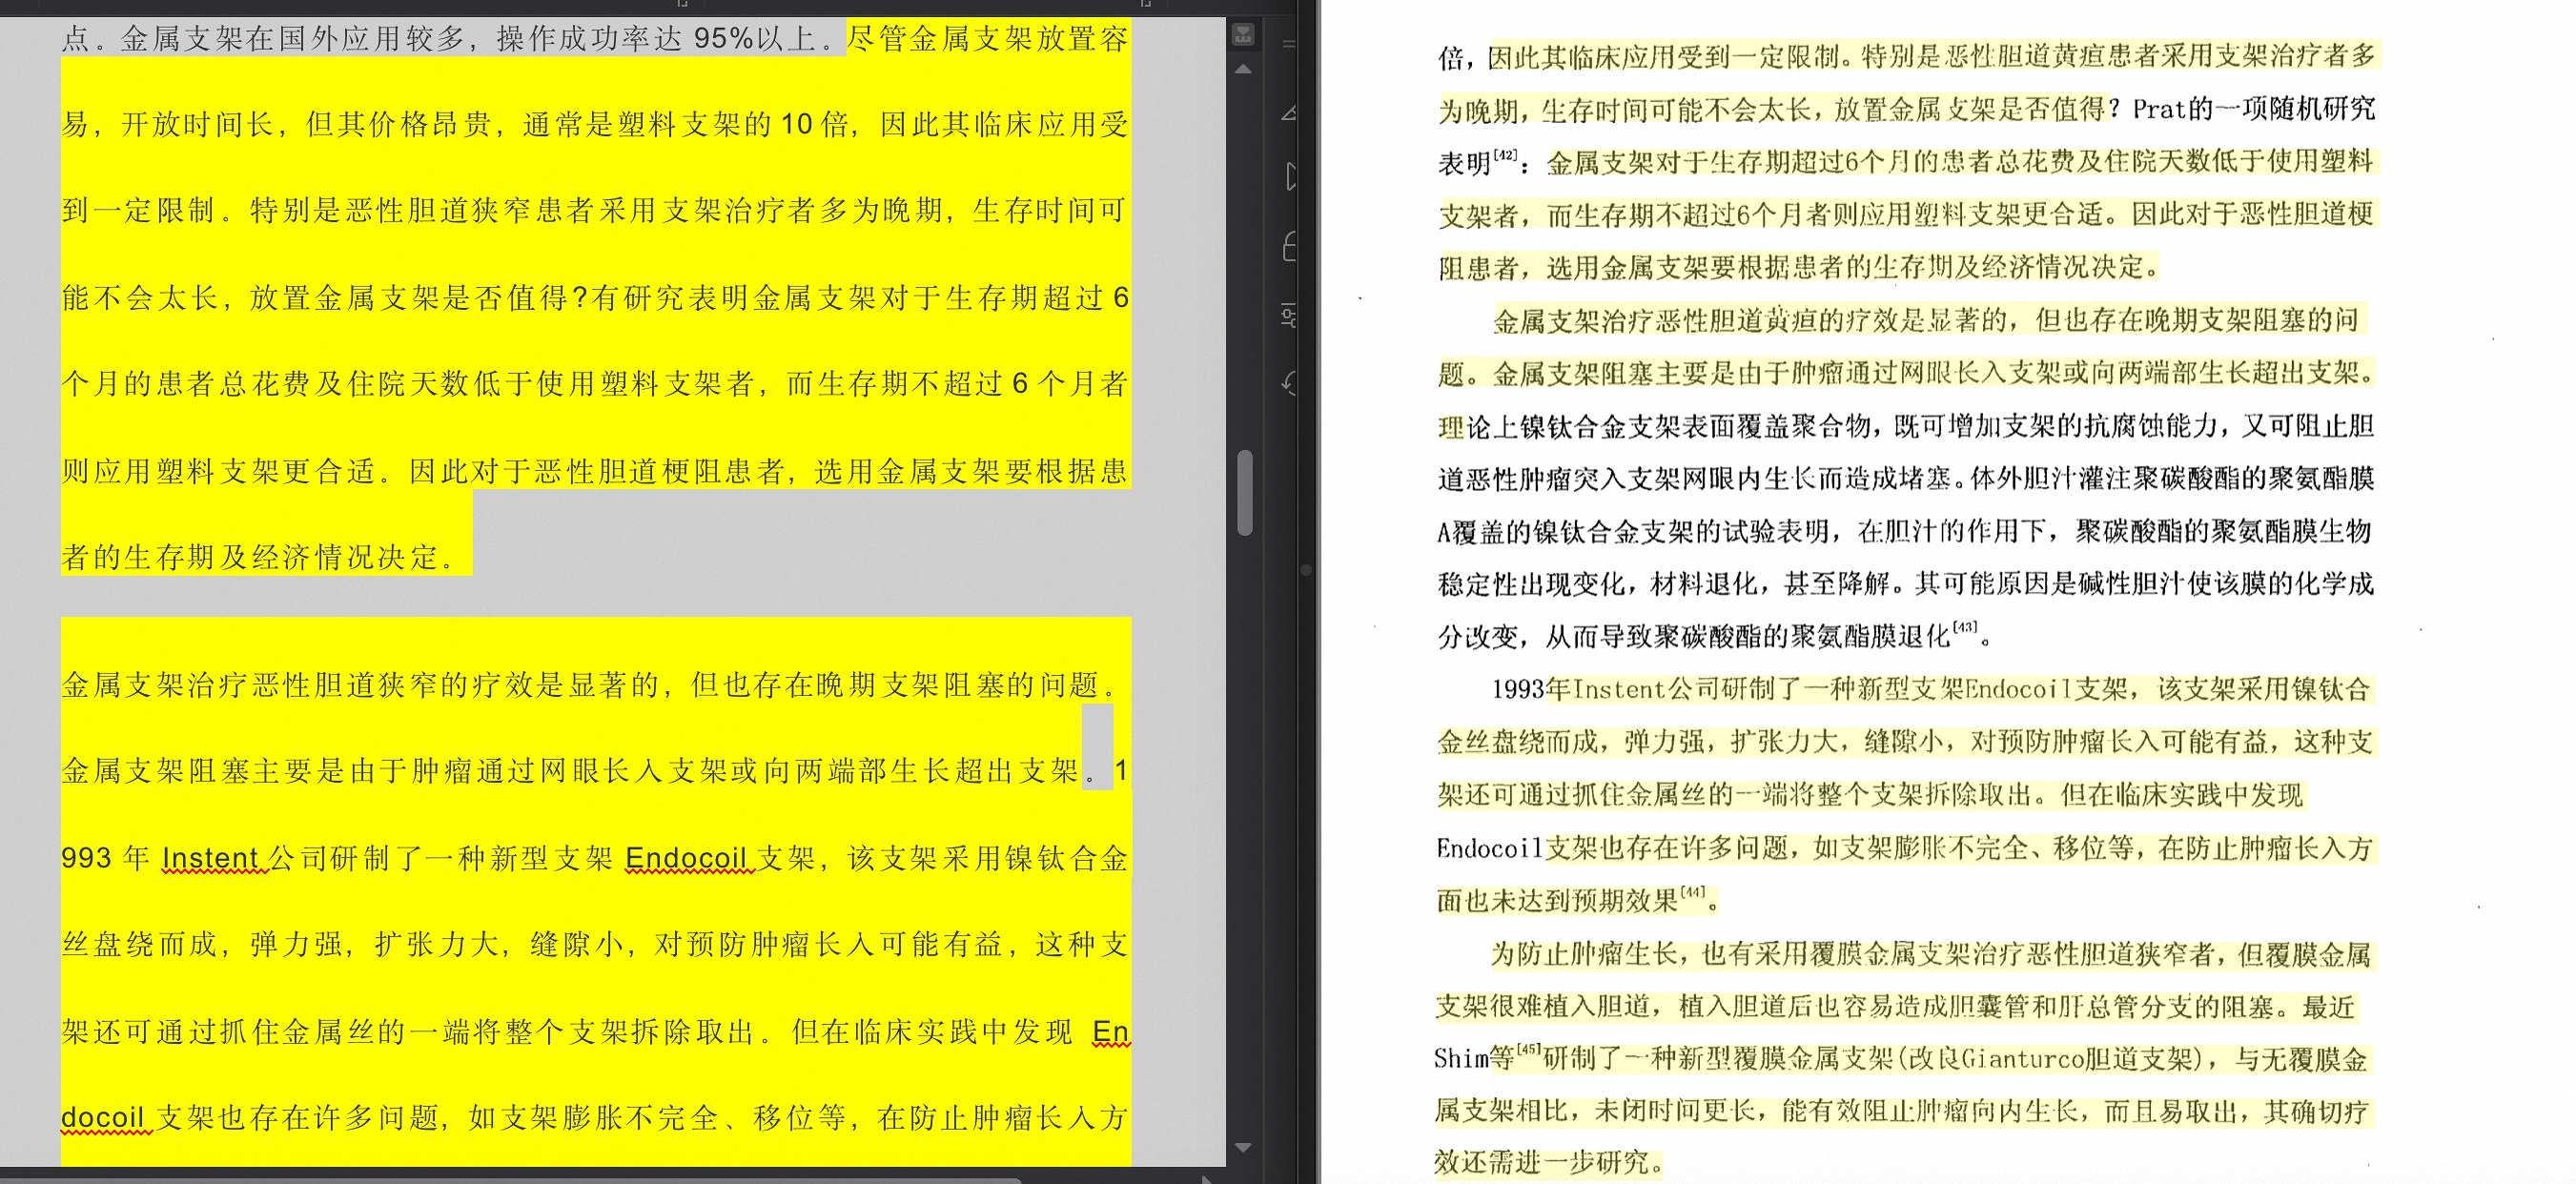Image resolution: width=2576 pixels, height=1184 pixels.
Task: Click "1993年" in the right PDF
Action: (x=1531, y=689)
